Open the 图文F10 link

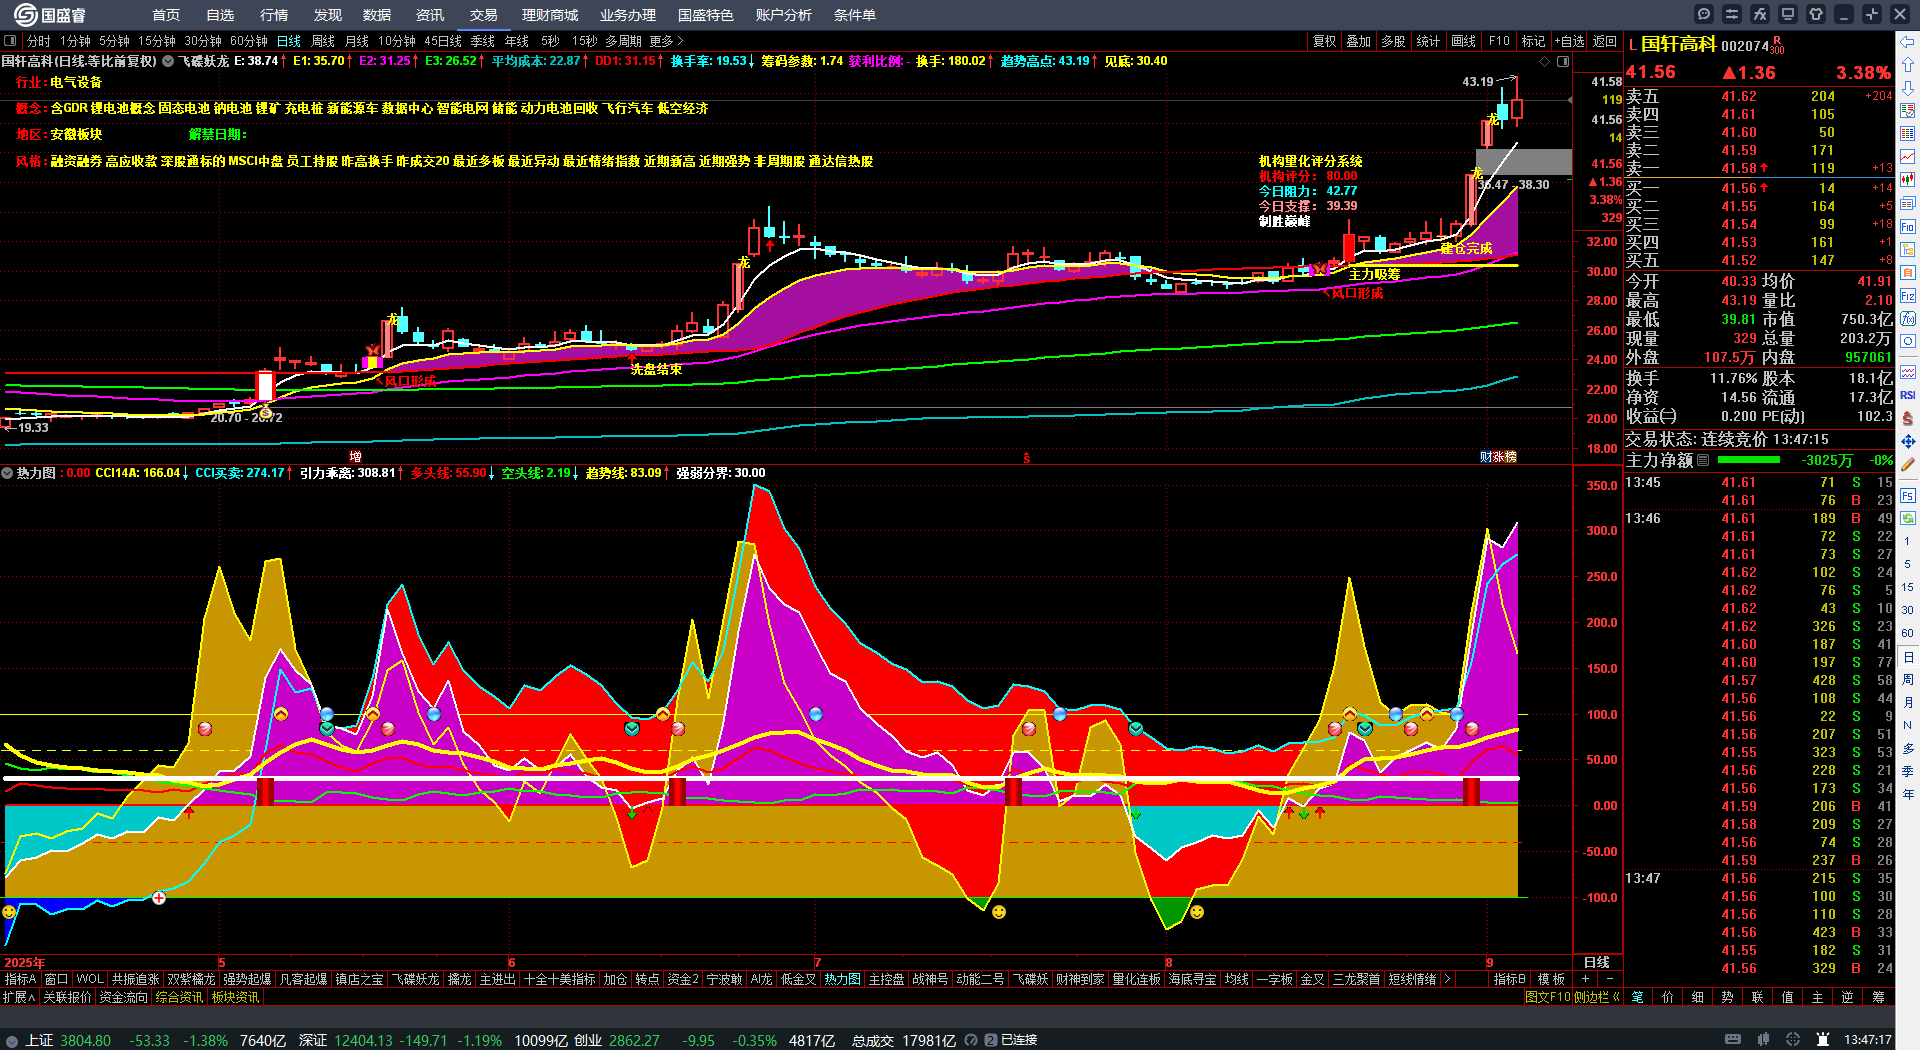(x=1547, y=997)
